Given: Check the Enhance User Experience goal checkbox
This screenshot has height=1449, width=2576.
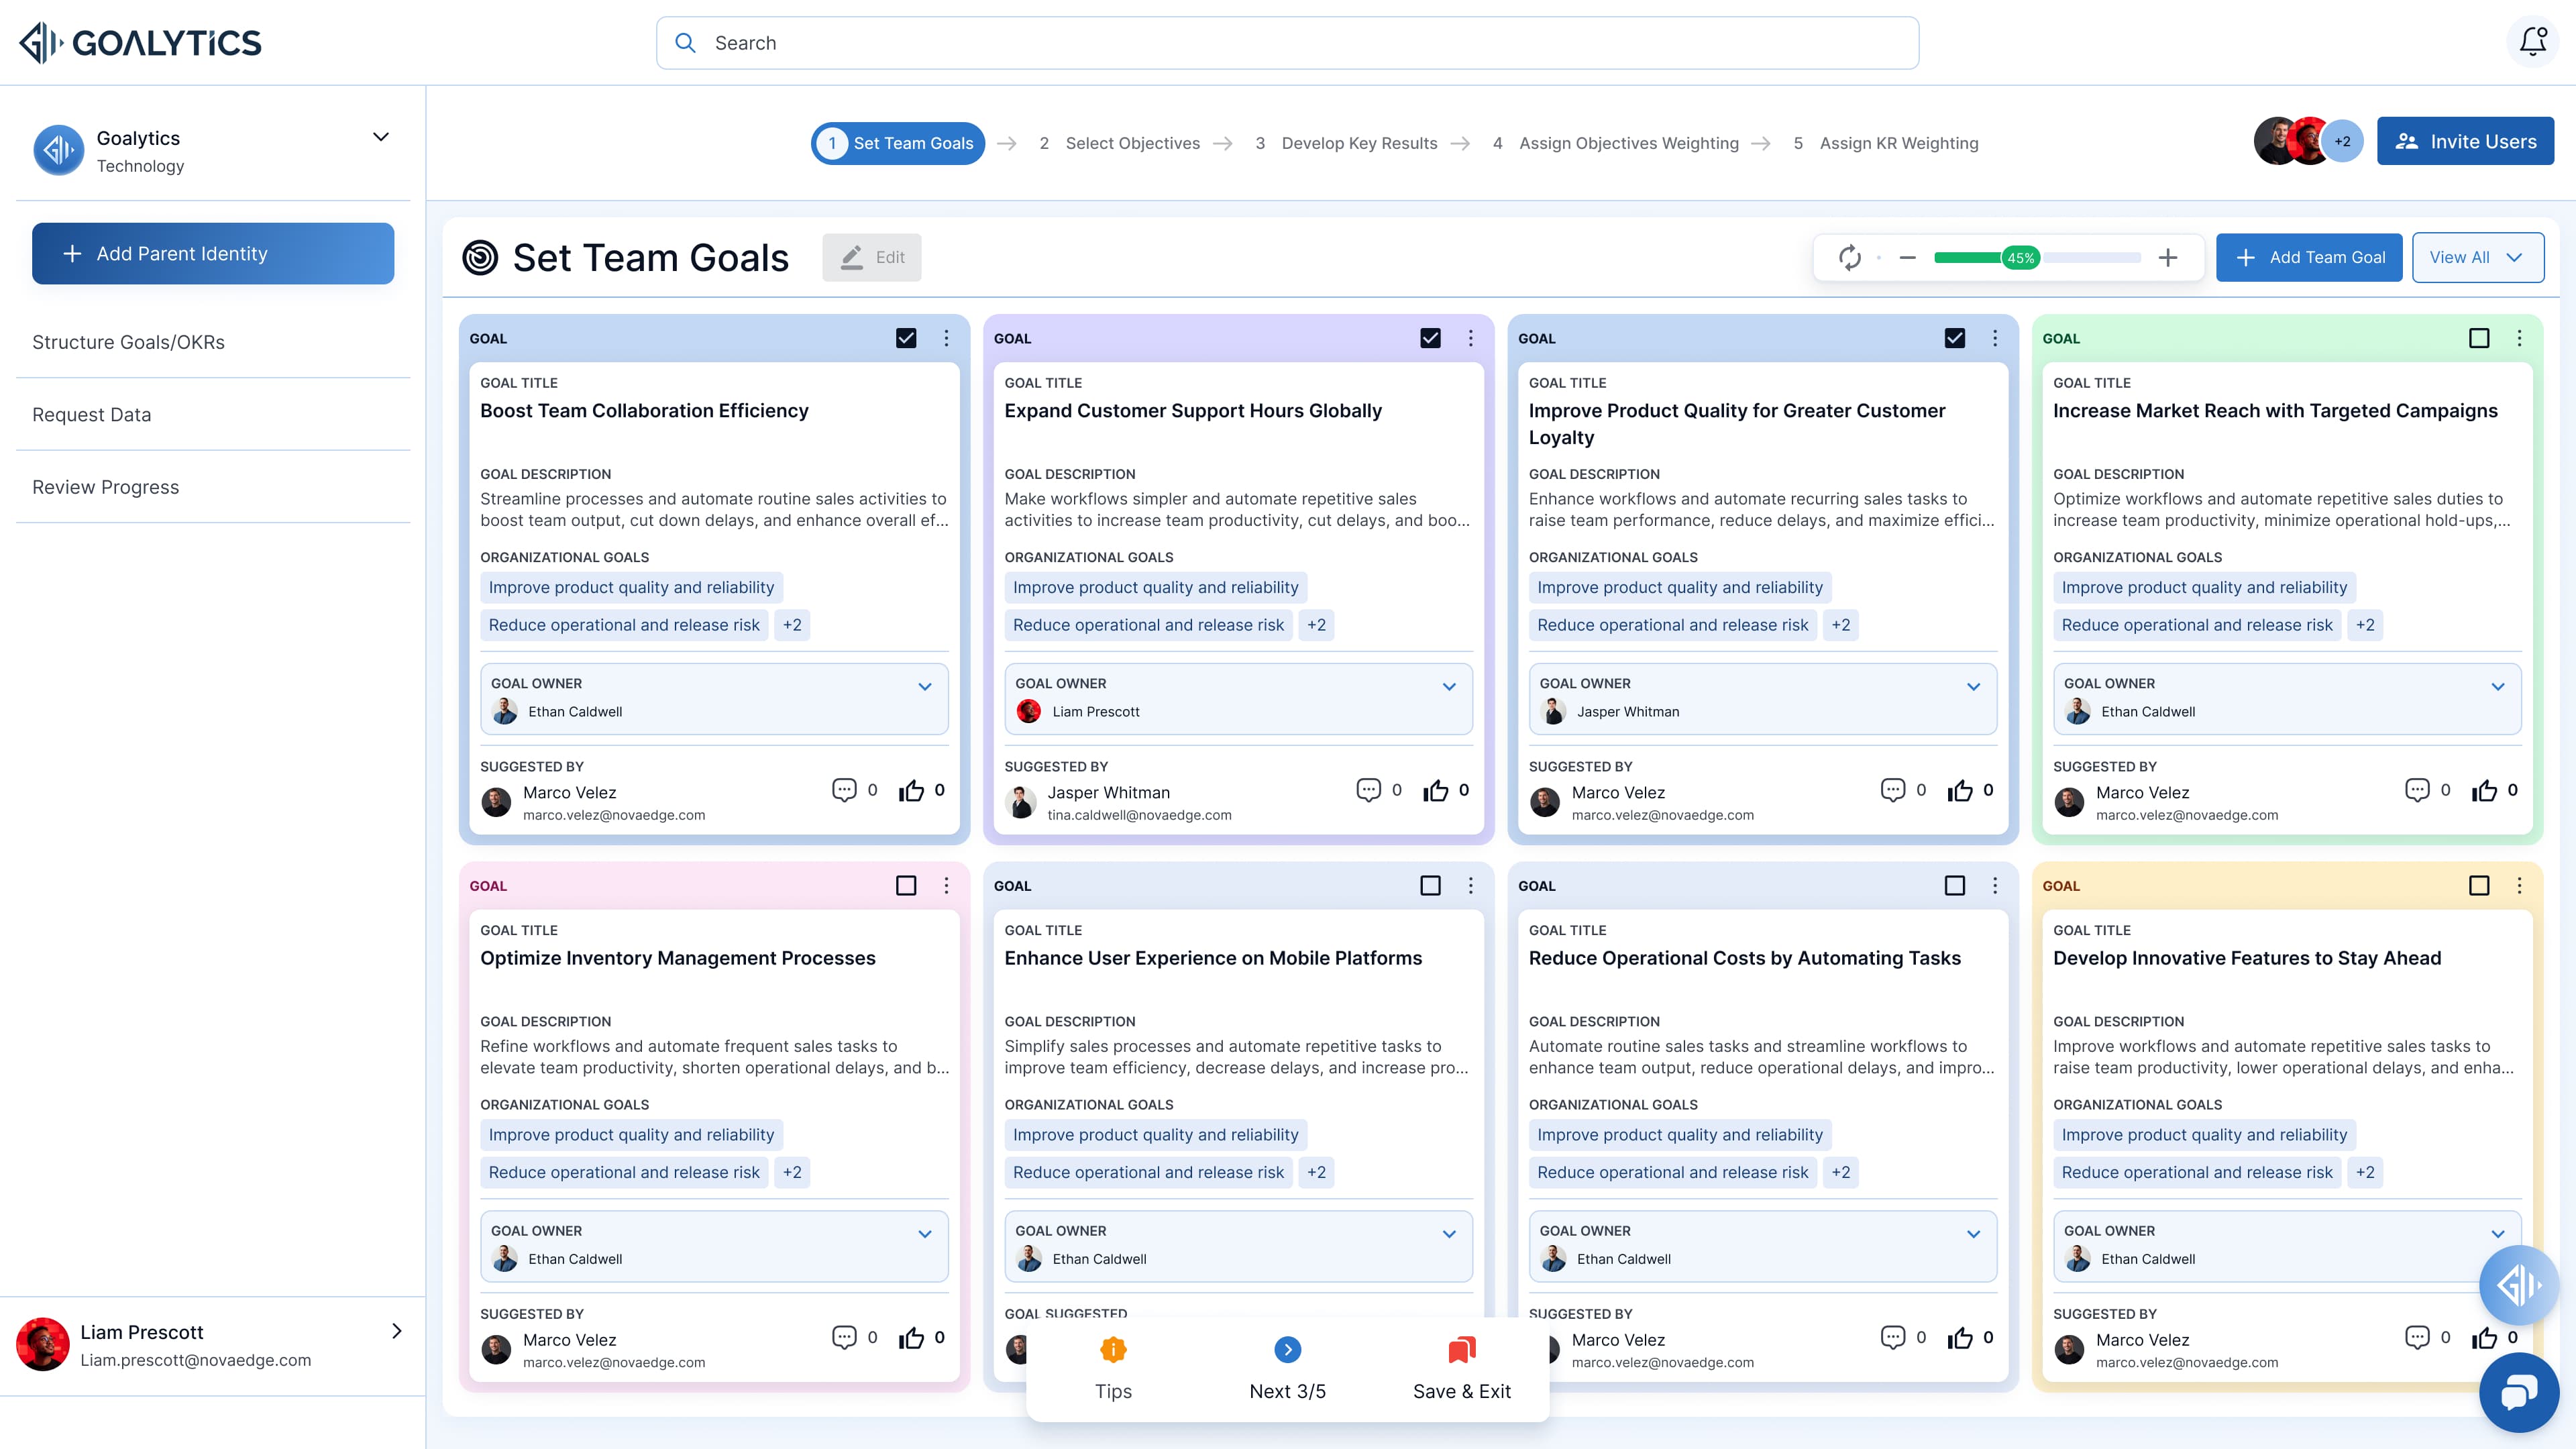Looking at the screenshot, I should [1430, 885].
